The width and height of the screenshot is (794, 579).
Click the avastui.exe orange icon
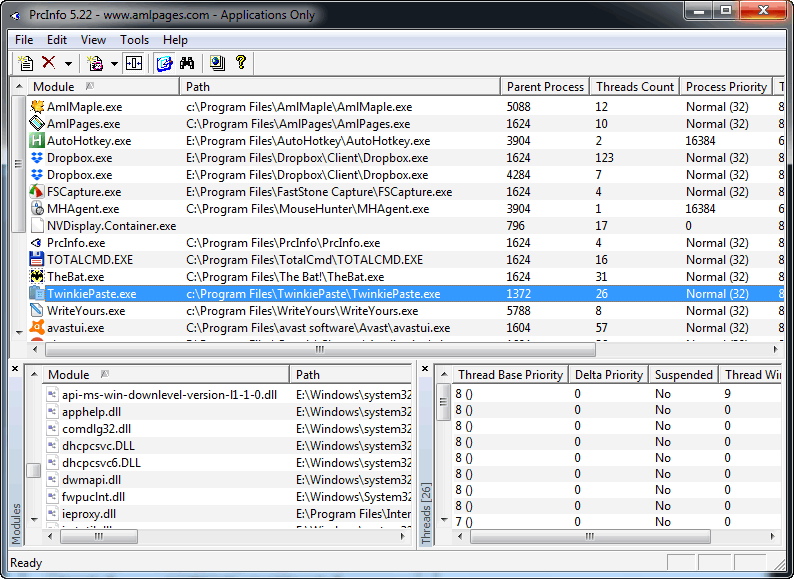click(x=37, y=328)
